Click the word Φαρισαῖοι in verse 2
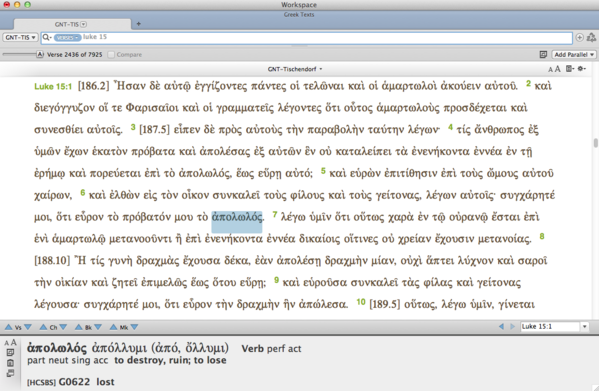Image resolution: width=599 pixels, height=391 pixels. pyautogui.click(x=152, y=108)
